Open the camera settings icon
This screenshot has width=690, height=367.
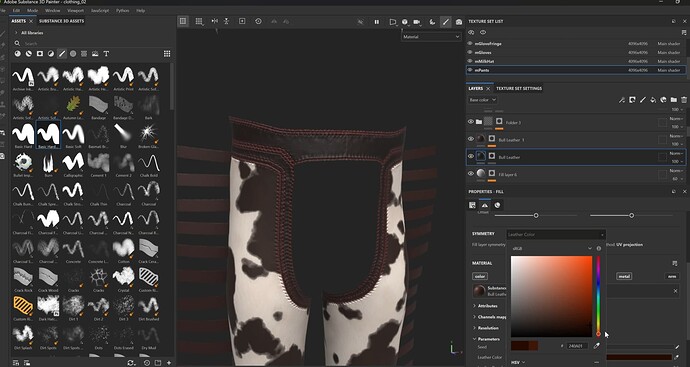417,22
